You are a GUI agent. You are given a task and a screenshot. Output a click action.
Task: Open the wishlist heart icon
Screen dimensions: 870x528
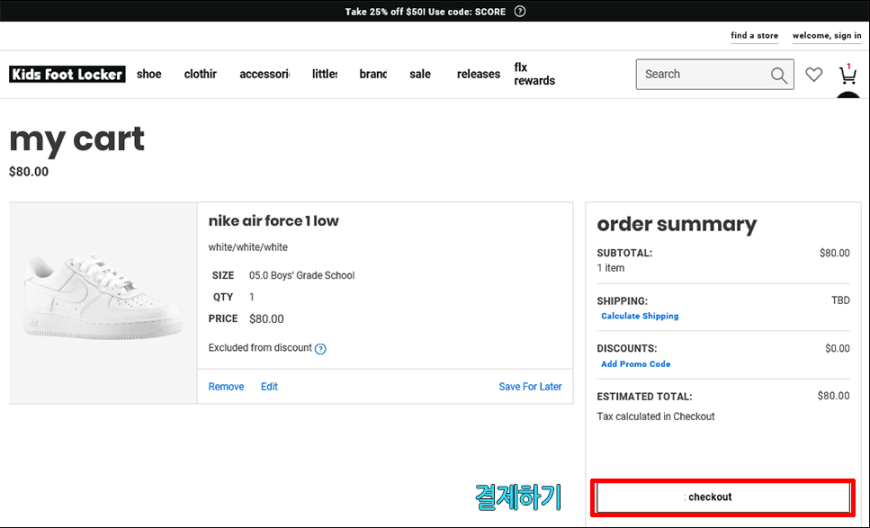click(x=814, y=74)
